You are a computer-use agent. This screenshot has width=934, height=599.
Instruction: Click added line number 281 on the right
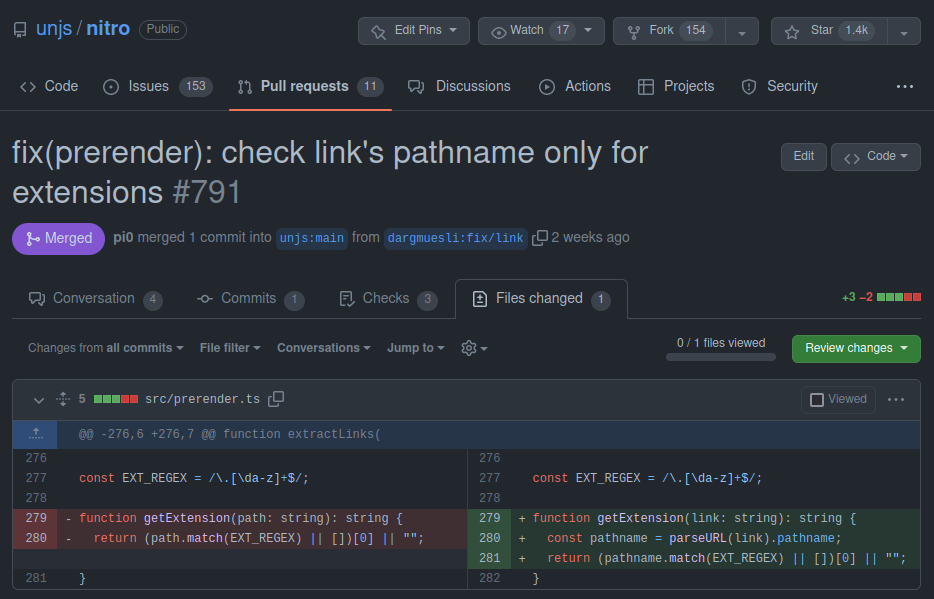coord(490,558)
